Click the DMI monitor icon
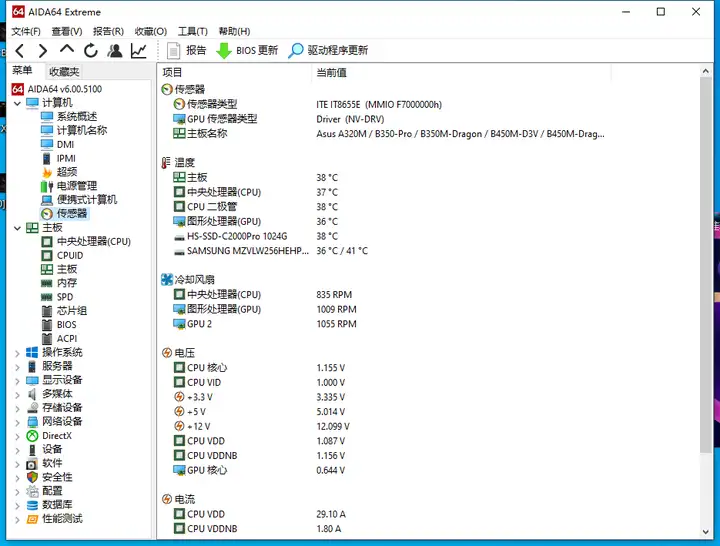The height and width of the screenshot is (546, 720). click(x=47, y=144)
